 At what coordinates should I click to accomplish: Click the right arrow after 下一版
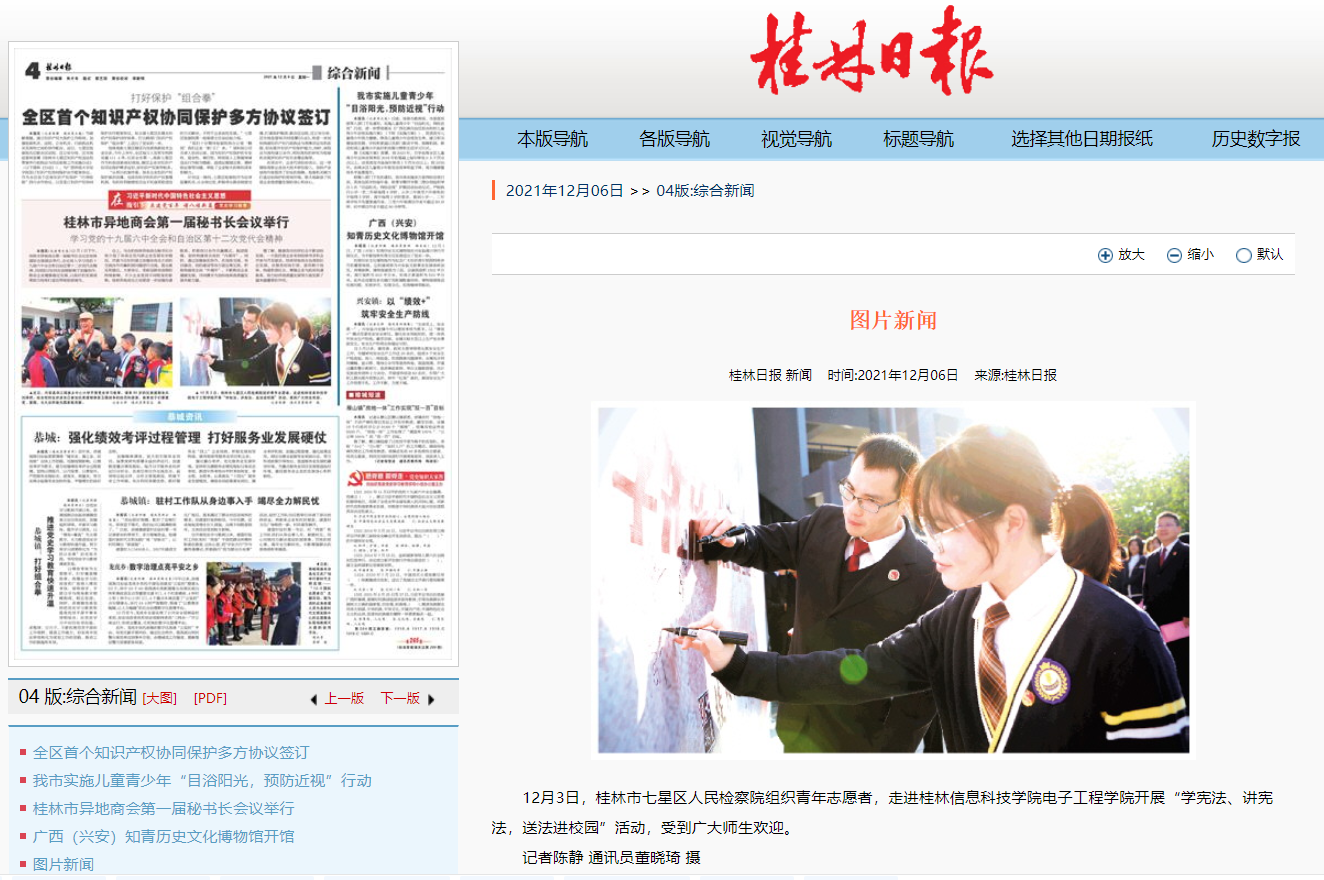(x=432, y=699)
